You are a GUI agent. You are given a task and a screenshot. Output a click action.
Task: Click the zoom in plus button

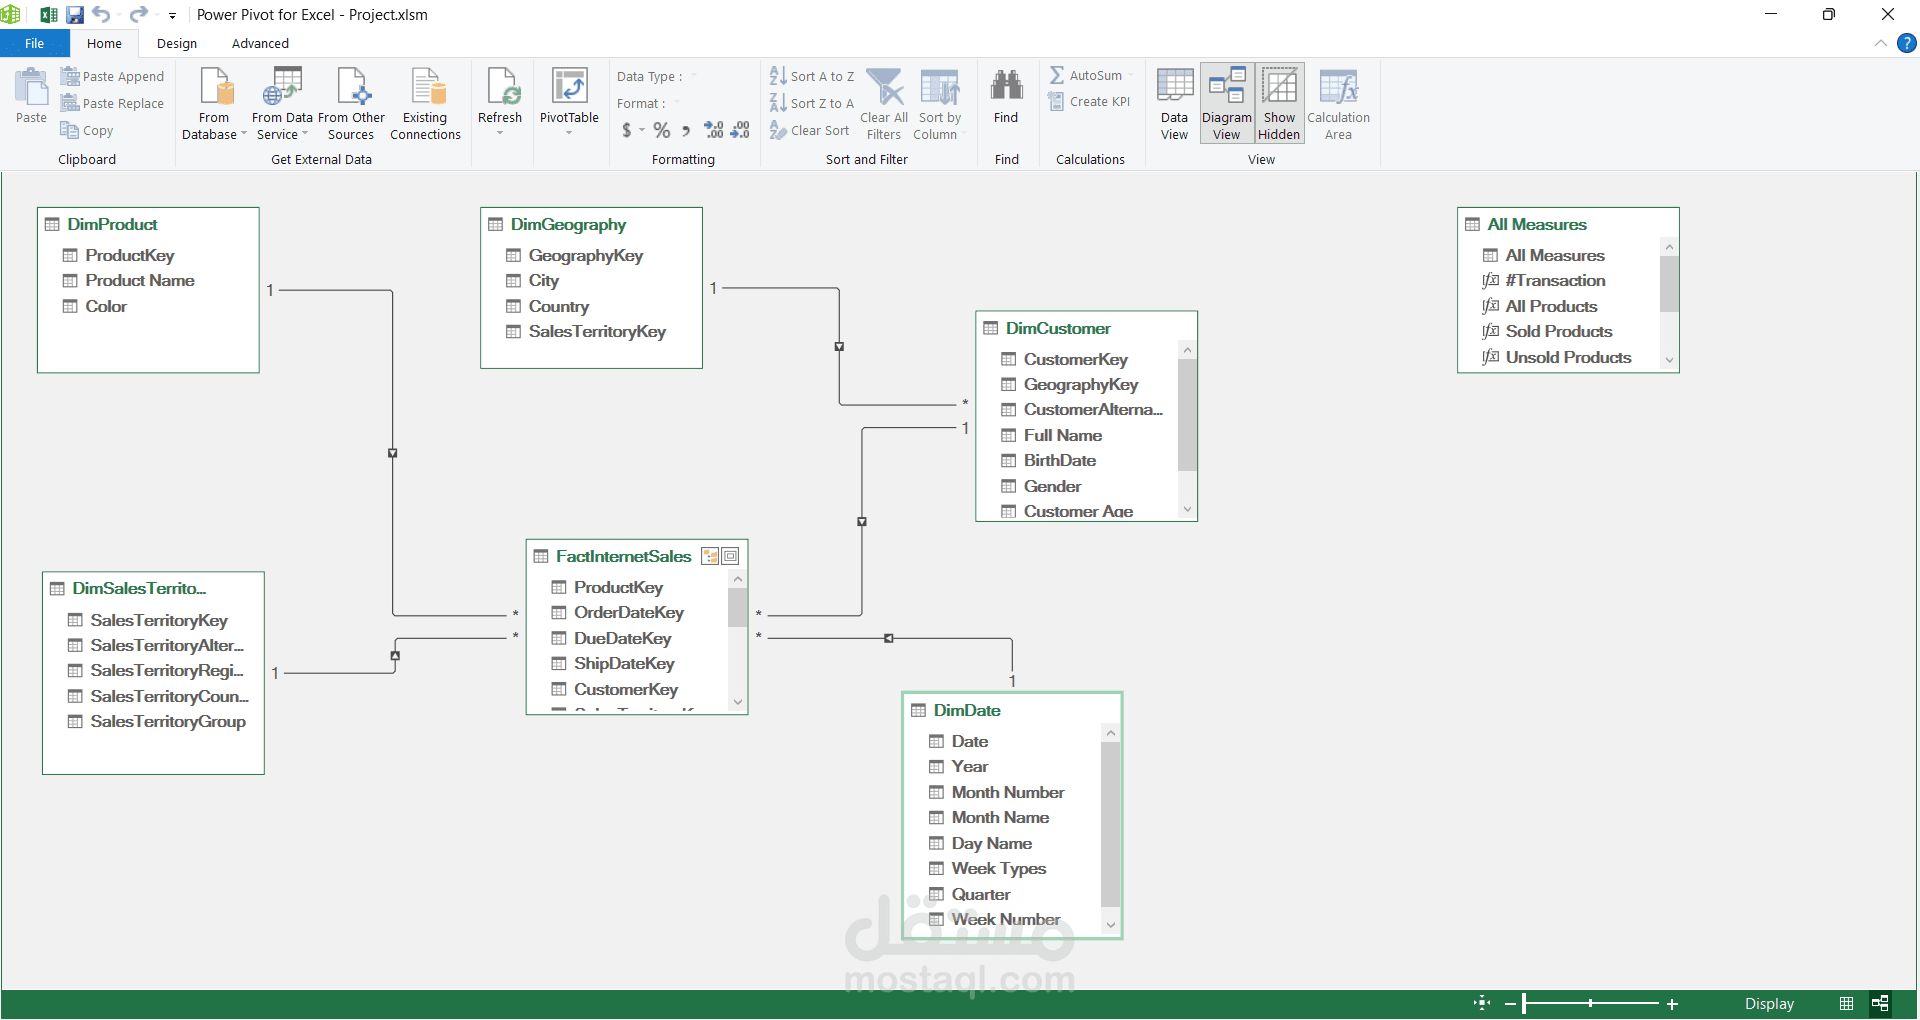coord(1672,1004)
